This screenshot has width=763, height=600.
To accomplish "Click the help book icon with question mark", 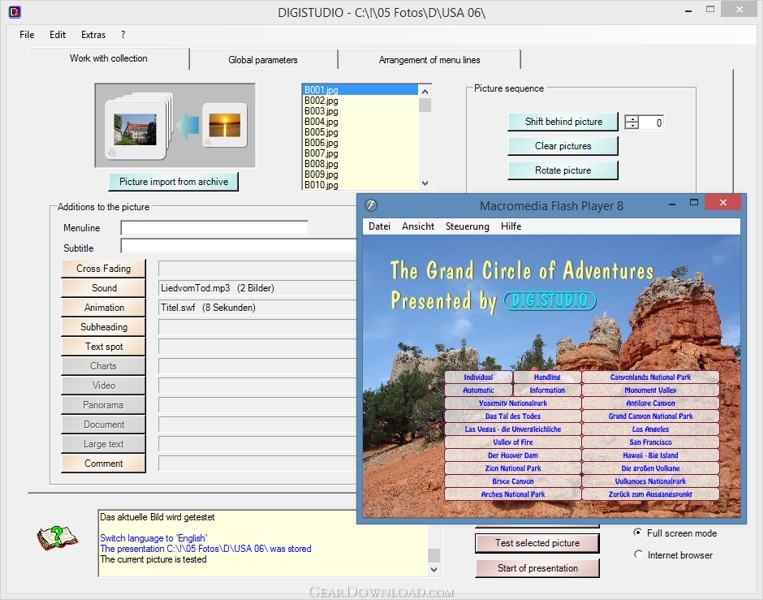I will [57, 538].
